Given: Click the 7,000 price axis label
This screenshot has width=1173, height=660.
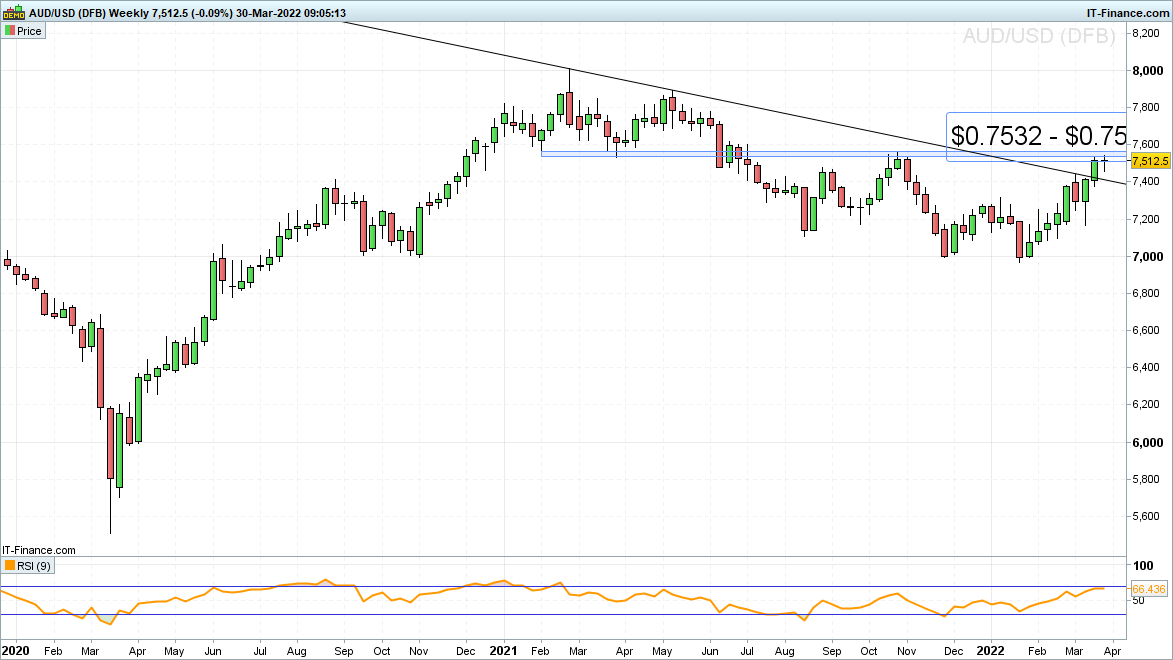Looking at the screenshot, I should click(x=1148, y=257).
